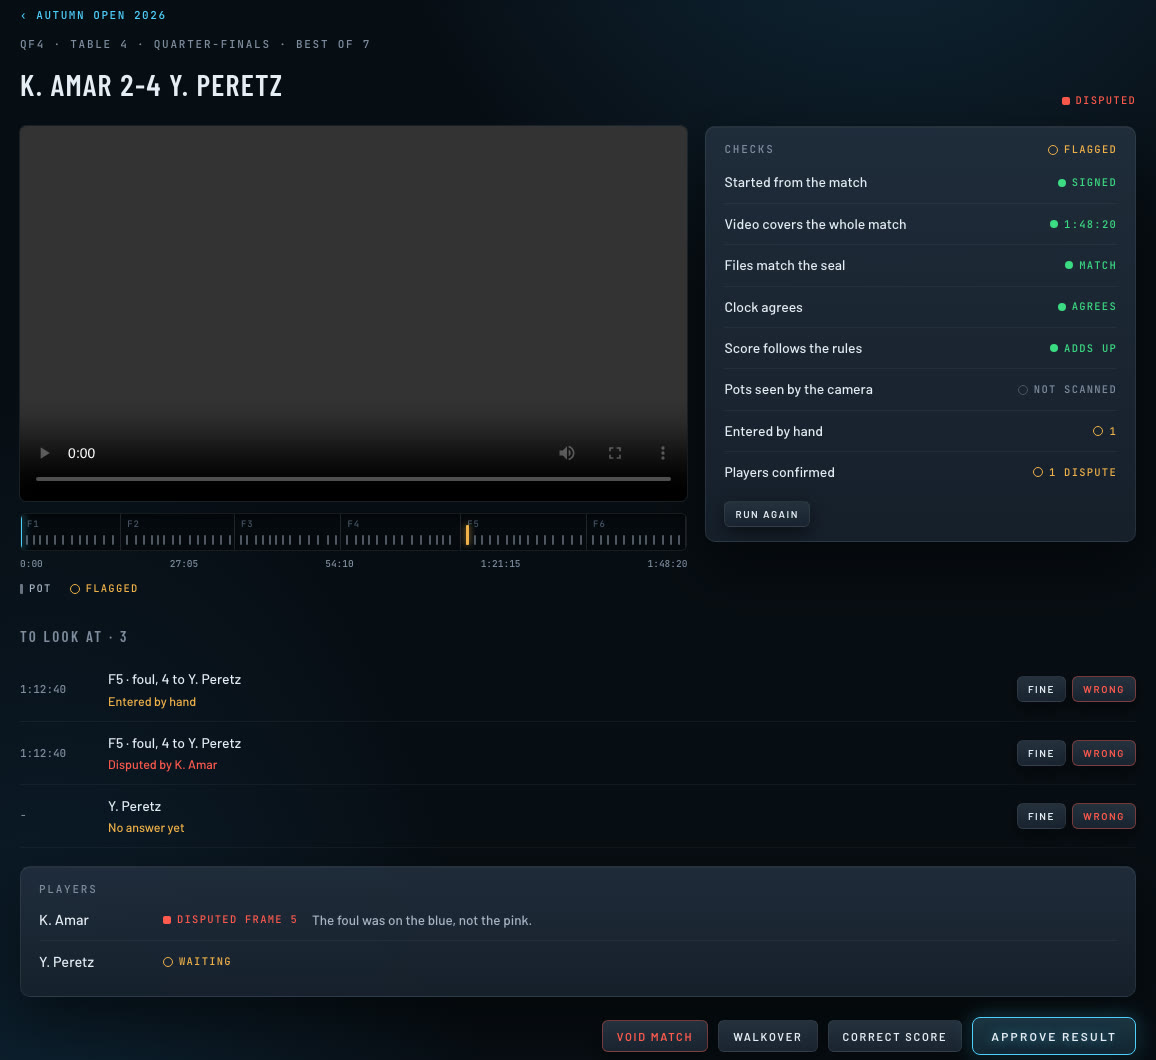Click the NOT SCANNED status

[x=1067, y=389]
